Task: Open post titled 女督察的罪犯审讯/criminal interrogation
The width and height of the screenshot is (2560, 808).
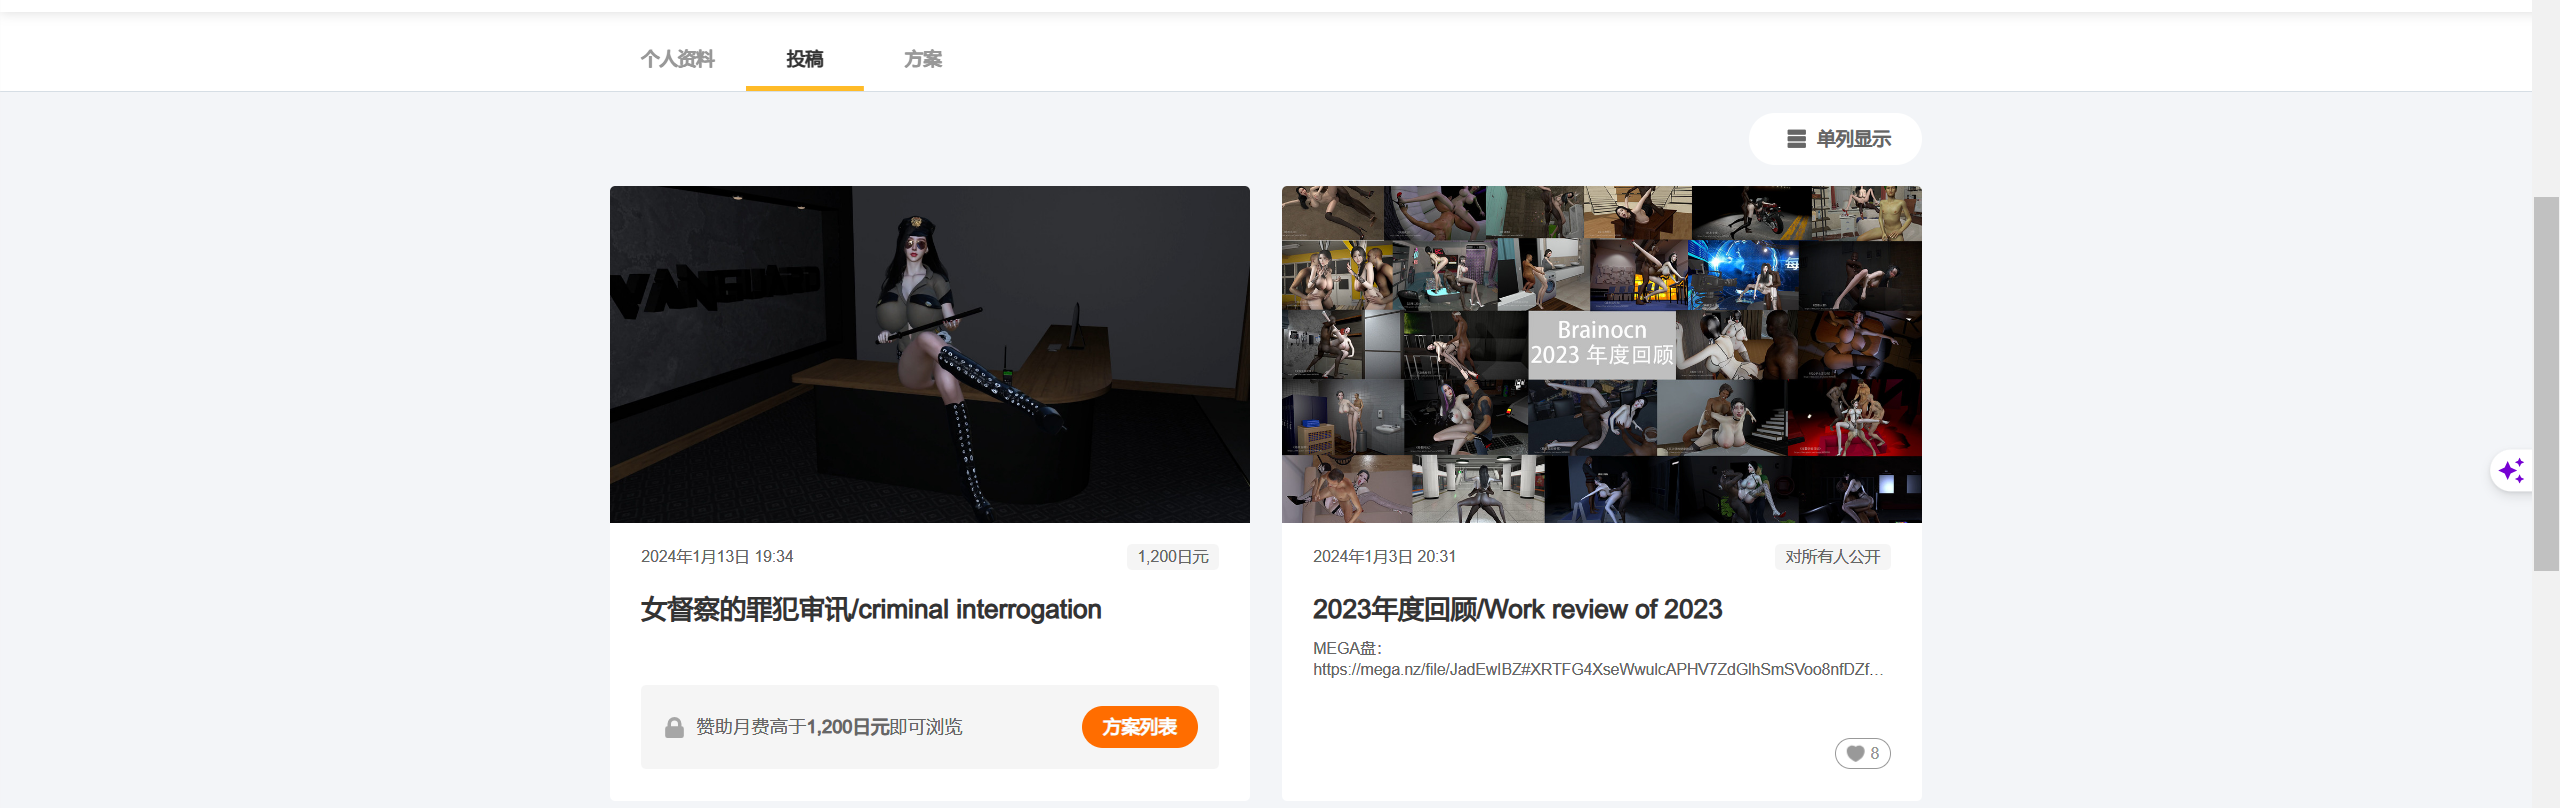Action: (x=871, y=609)
